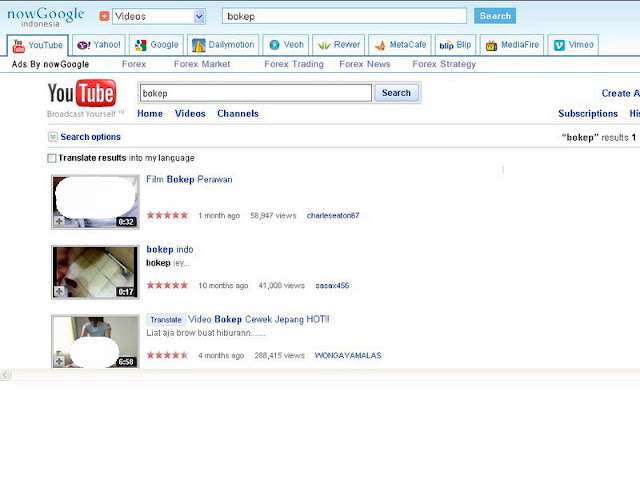Switch to the Dailymotion tab
640x480 pixels.
223,45
